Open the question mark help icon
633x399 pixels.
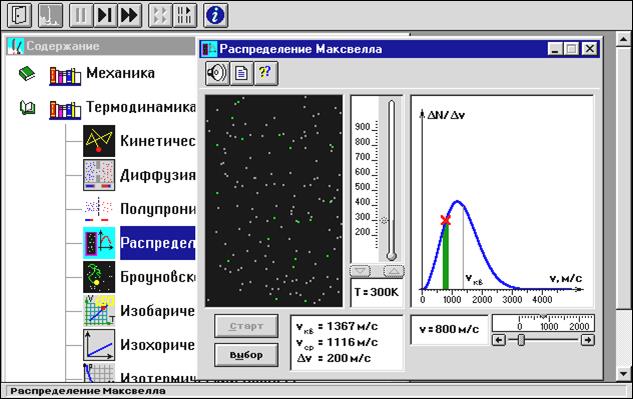point(266,74)
